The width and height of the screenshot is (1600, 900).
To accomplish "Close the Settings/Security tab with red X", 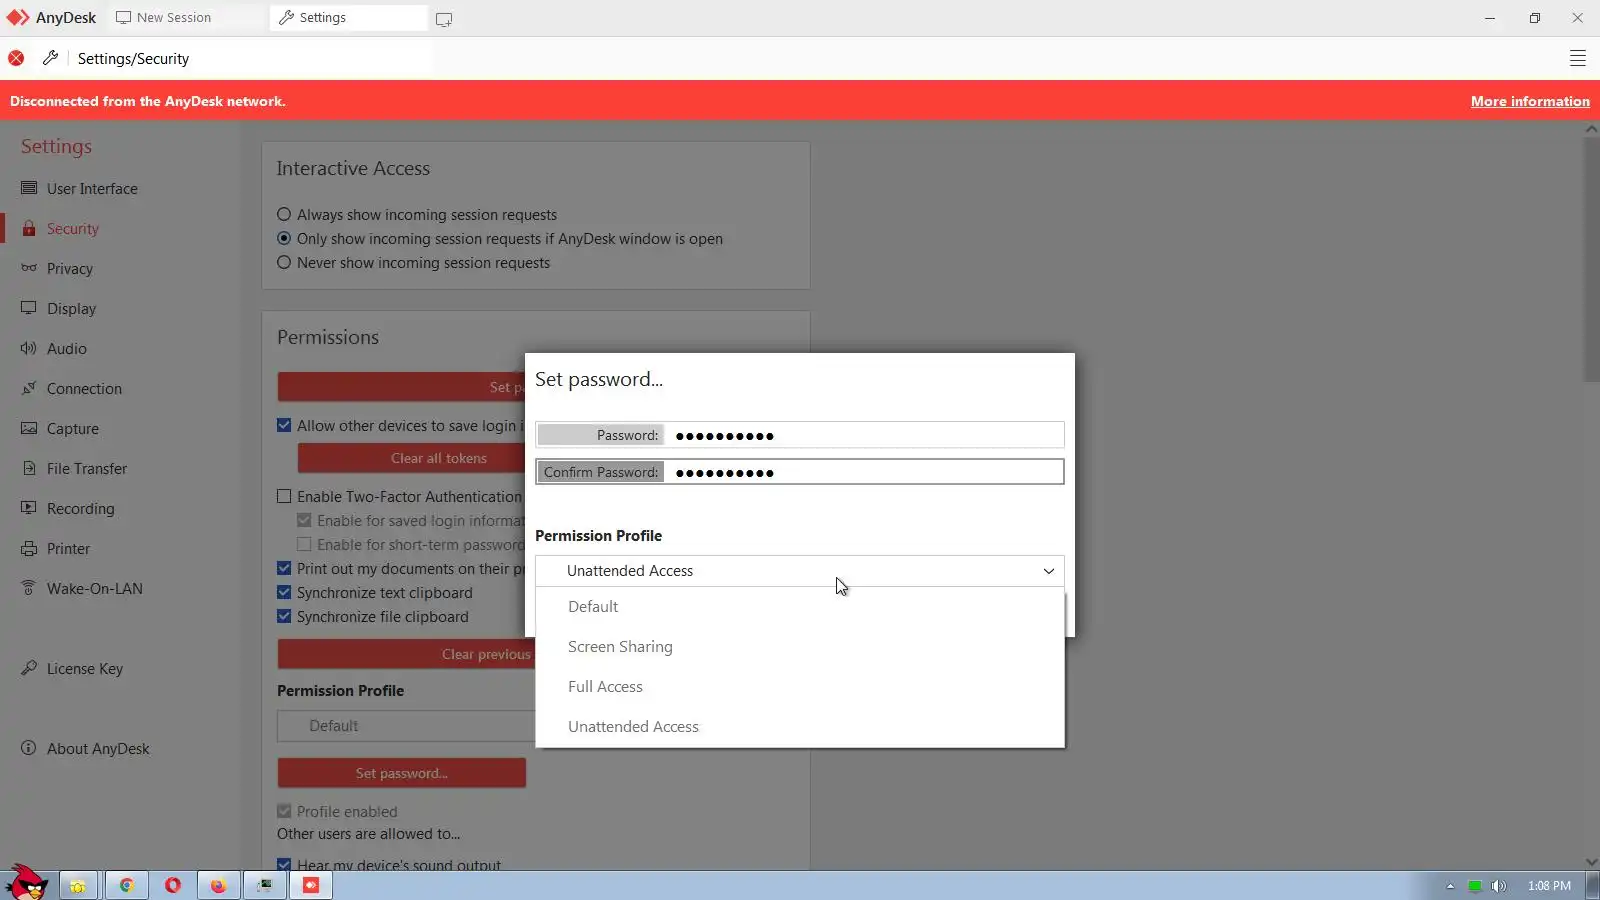I will tap(16, 58).
